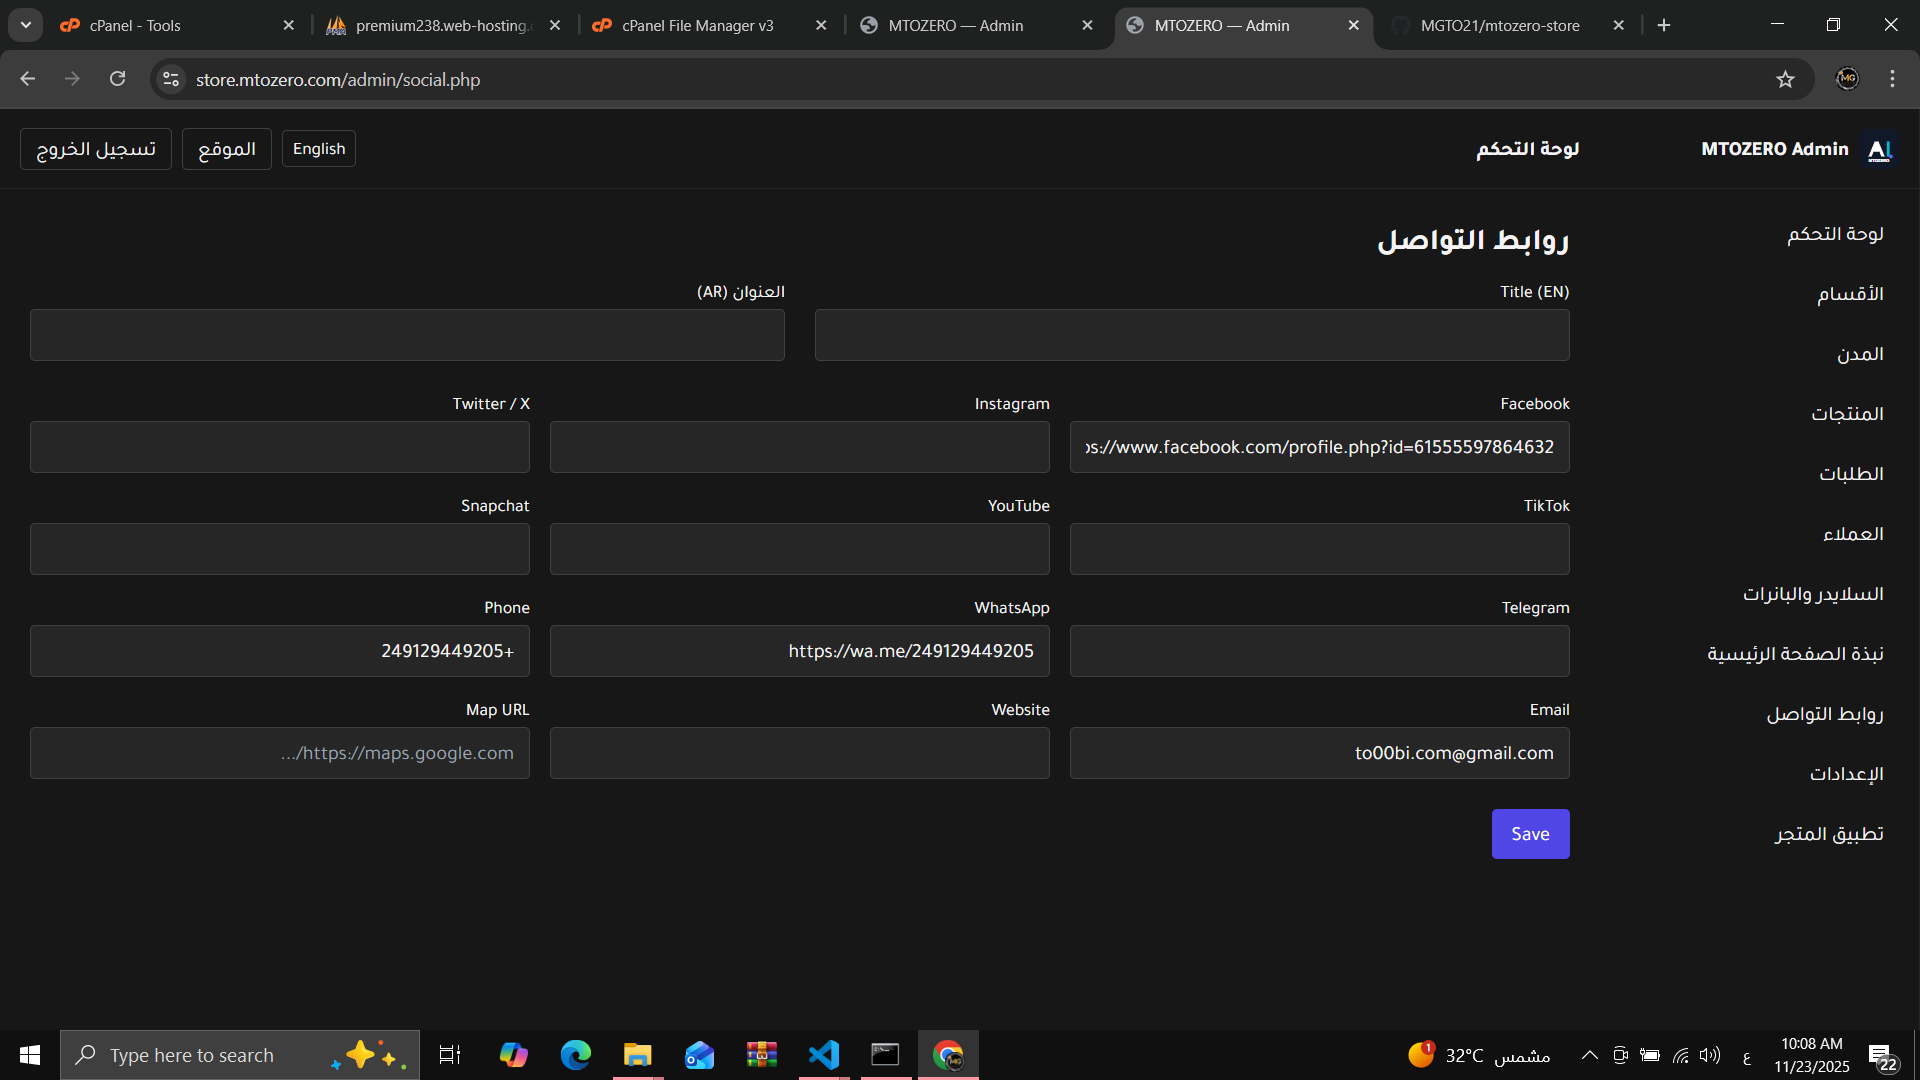This screenshot has height=1080, width=1920.
Task: Open the site information icon in address bar
Action: click(x=171, y=79)
